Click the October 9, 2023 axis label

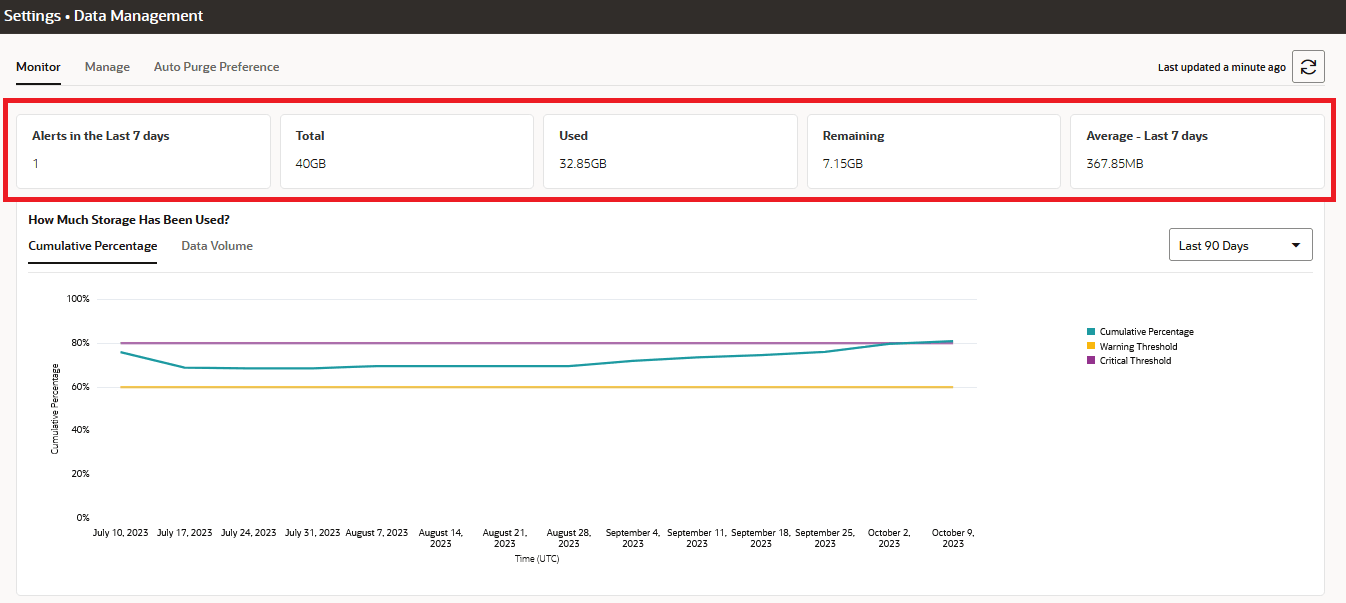[953, 538]
